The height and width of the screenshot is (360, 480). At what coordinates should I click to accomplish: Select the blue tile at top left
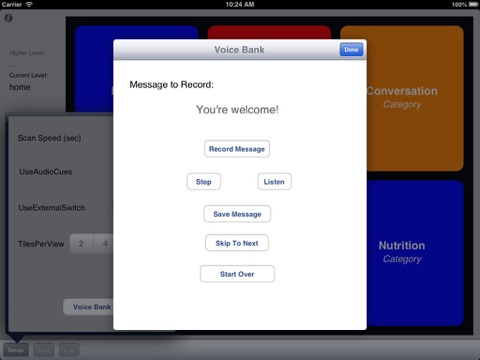tap(94, 68)
